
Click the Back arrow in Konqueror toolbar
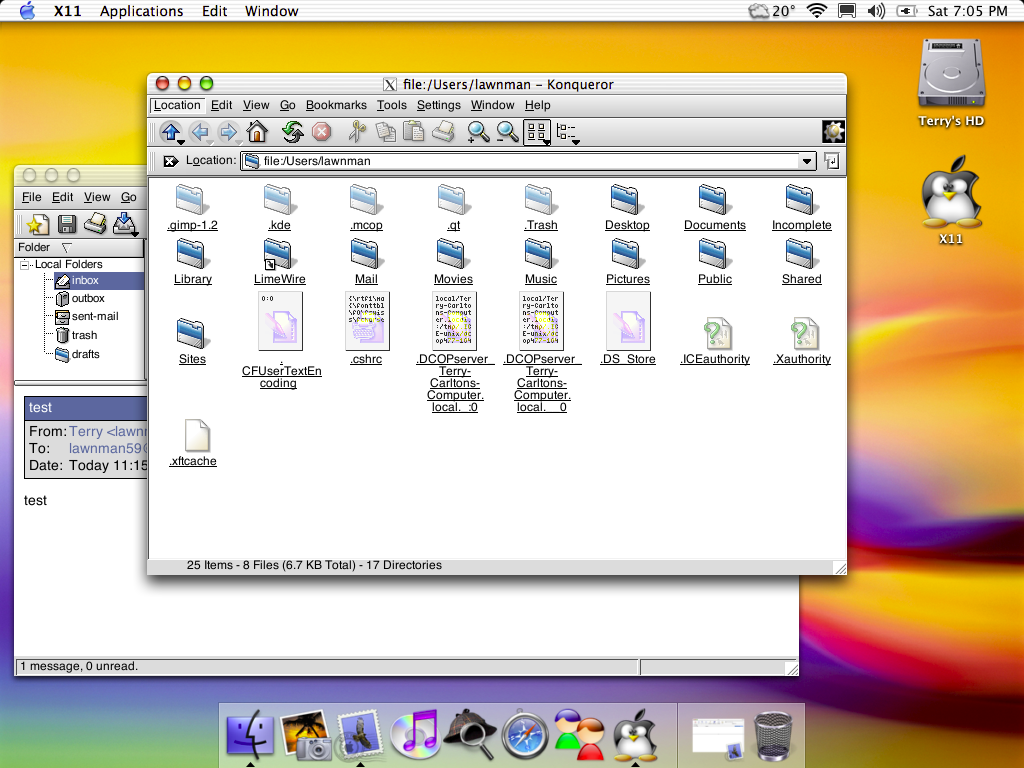point(200,133)
